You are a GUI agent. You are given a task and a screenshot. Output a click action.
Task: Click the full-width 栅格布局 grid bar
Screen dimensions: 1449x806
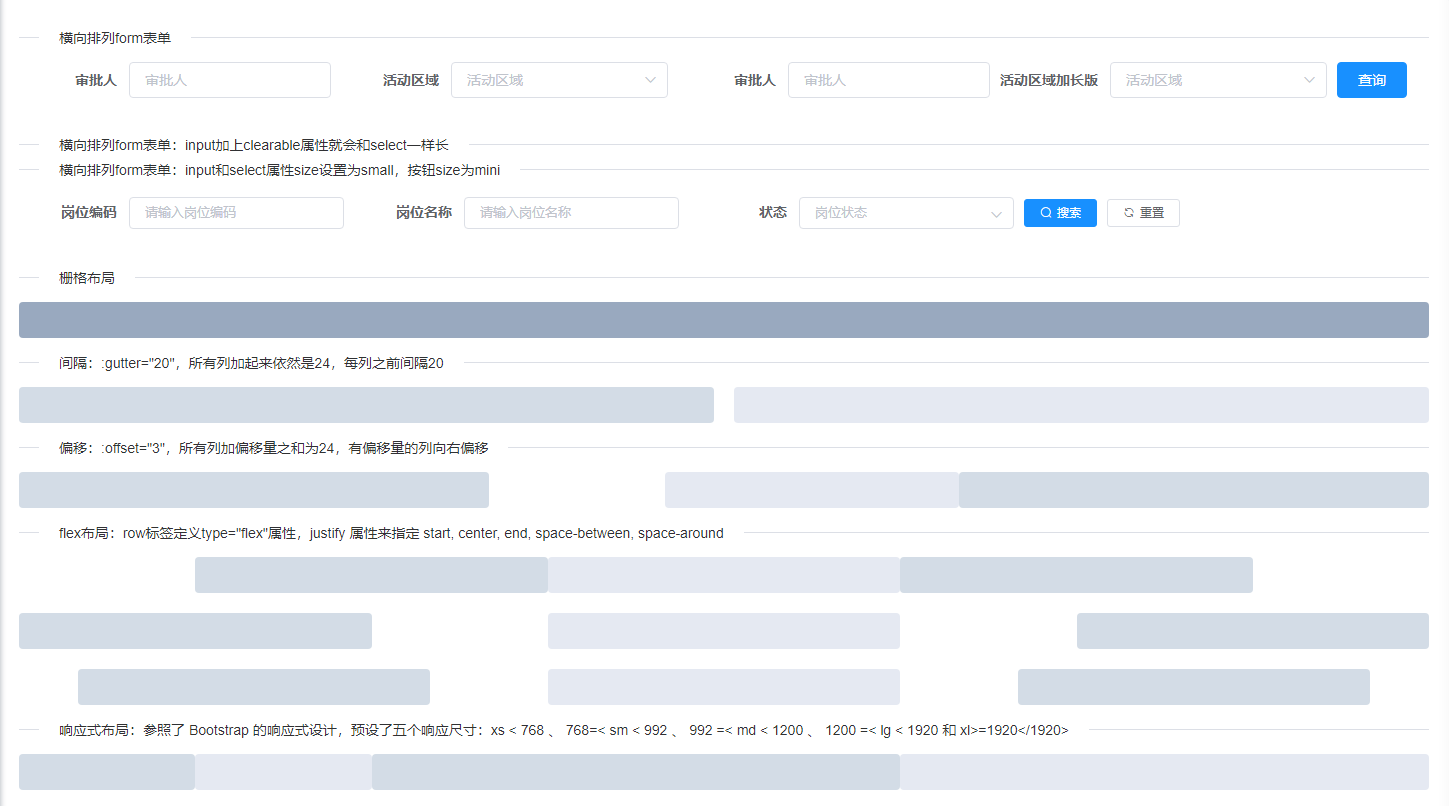(723, 320)
